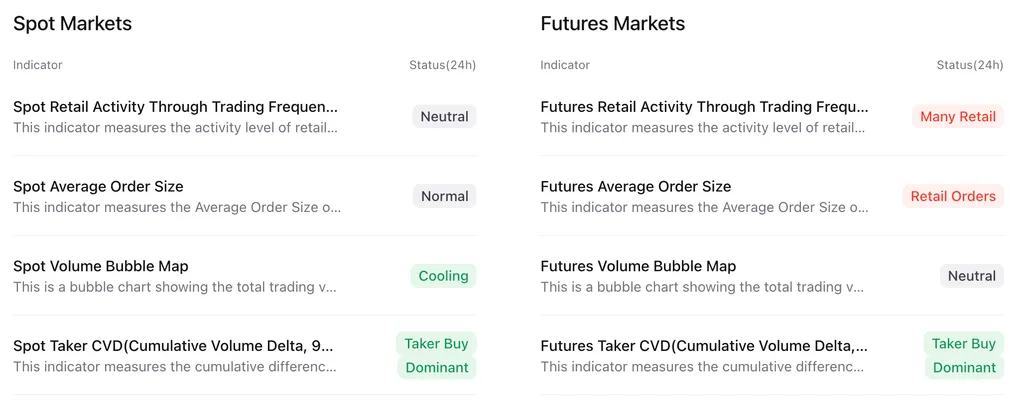Click the red Many Retail badge
The height and width of the screenshot is (409, 1024).
pyautogui.click(x=958, y=117)
